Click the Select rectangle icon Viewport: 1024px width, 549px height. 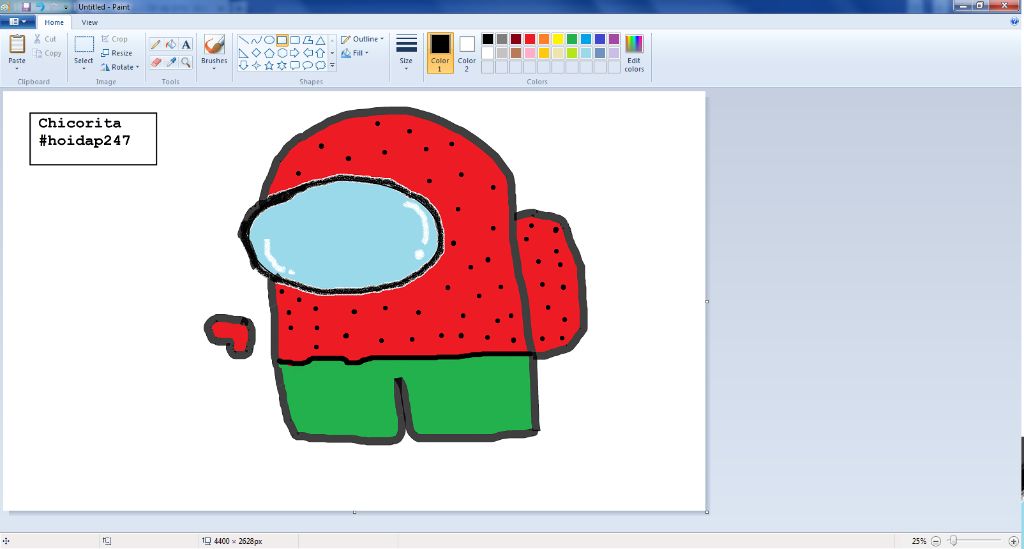tap(84, 44)
